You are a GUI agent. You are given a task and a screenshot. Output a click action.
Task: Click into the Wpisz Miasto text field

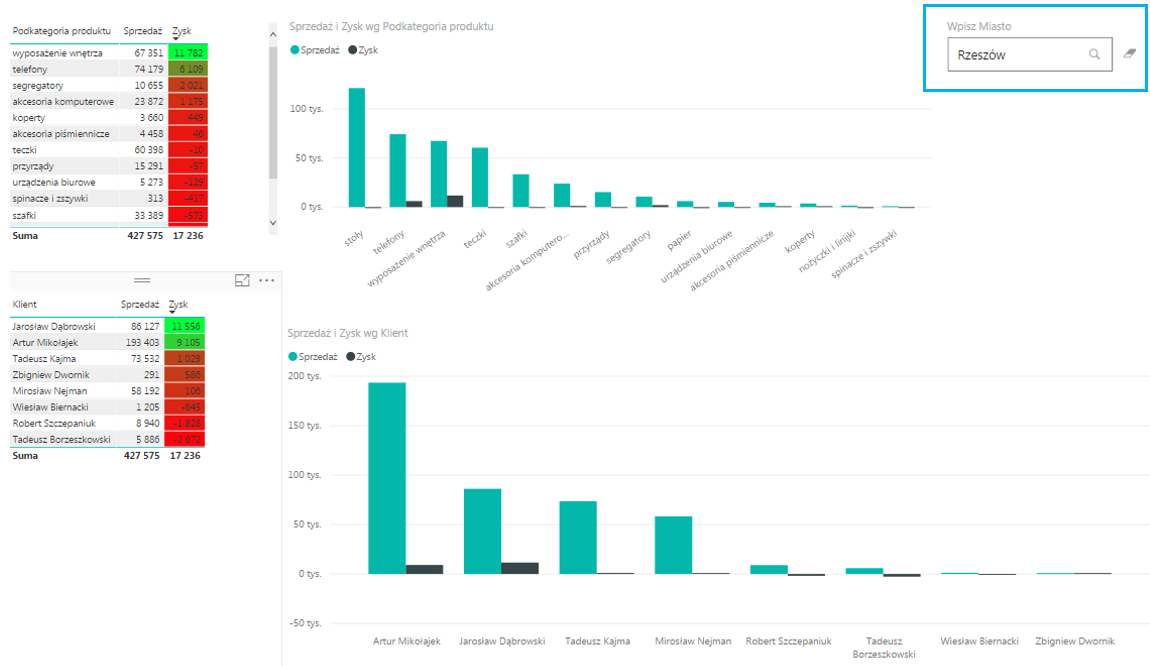click(x=1015, y=55)
